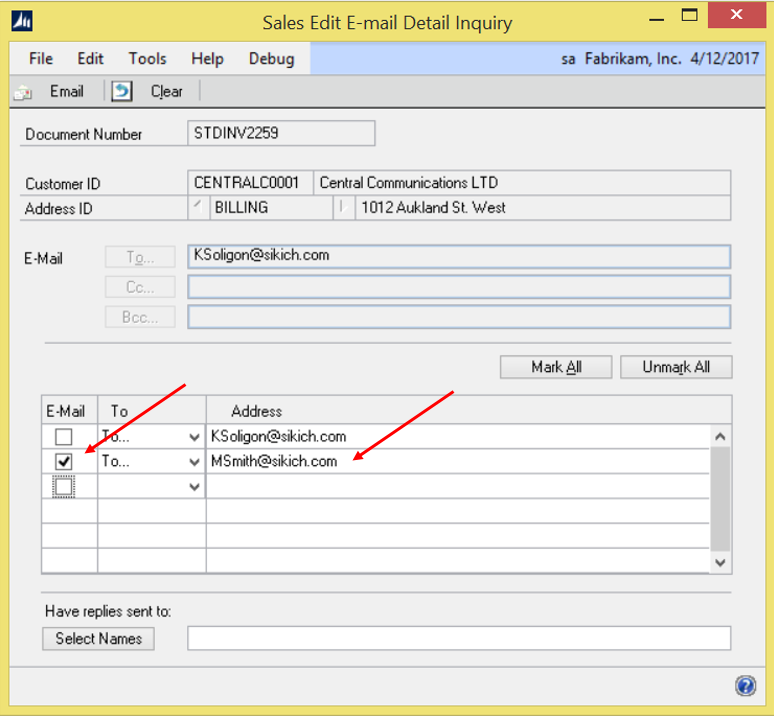Open the blue help question mark icon
774x716 pixels.
pos(745,686)
